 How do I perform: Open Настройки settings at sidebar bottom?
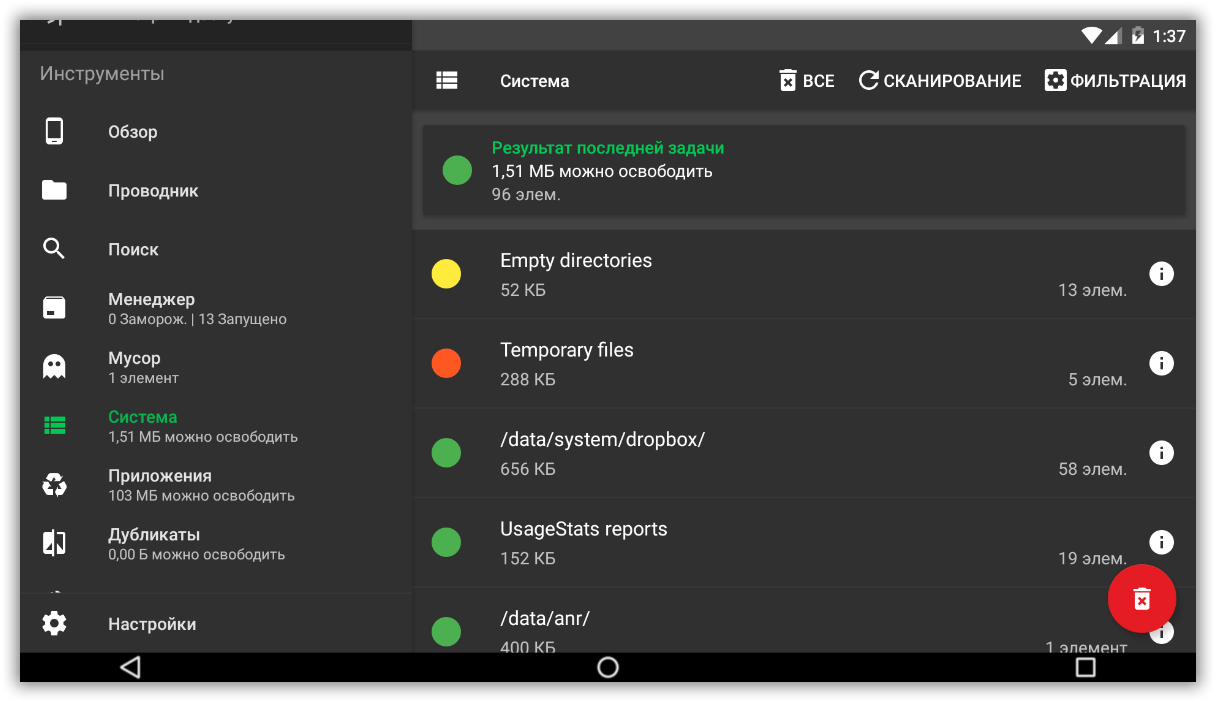(x=152, y=624)
